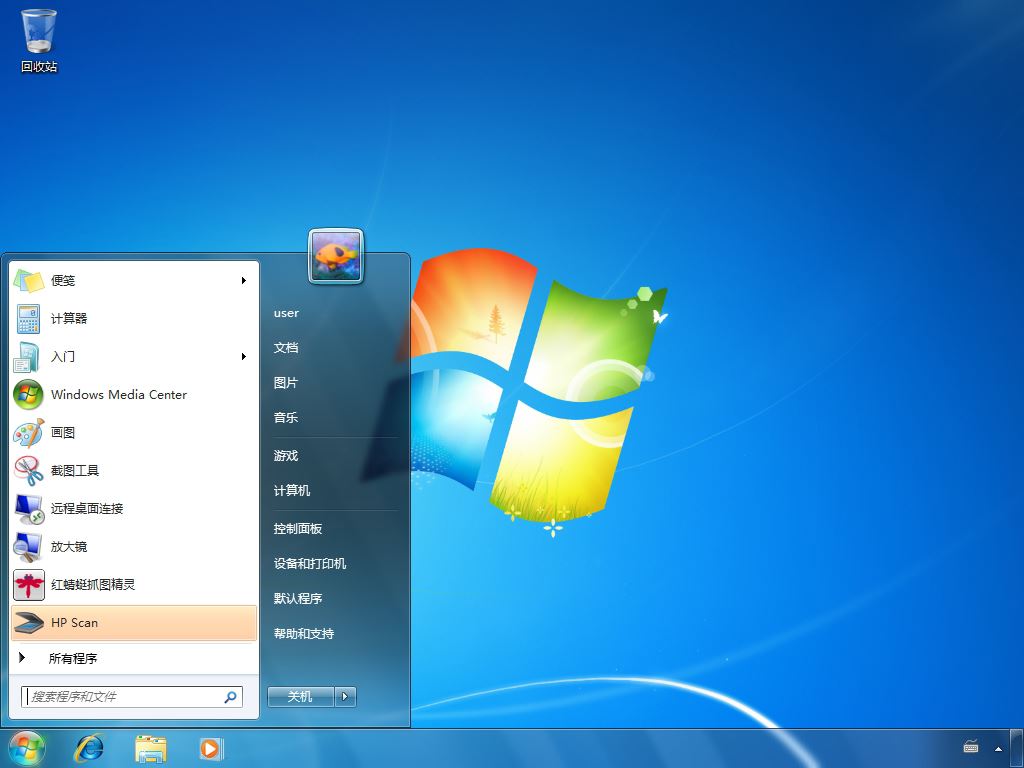Viewport: 1024px width, 768px height.
Task: Click the Sticky Notes (便笺) icon
Action: [28, 280]
